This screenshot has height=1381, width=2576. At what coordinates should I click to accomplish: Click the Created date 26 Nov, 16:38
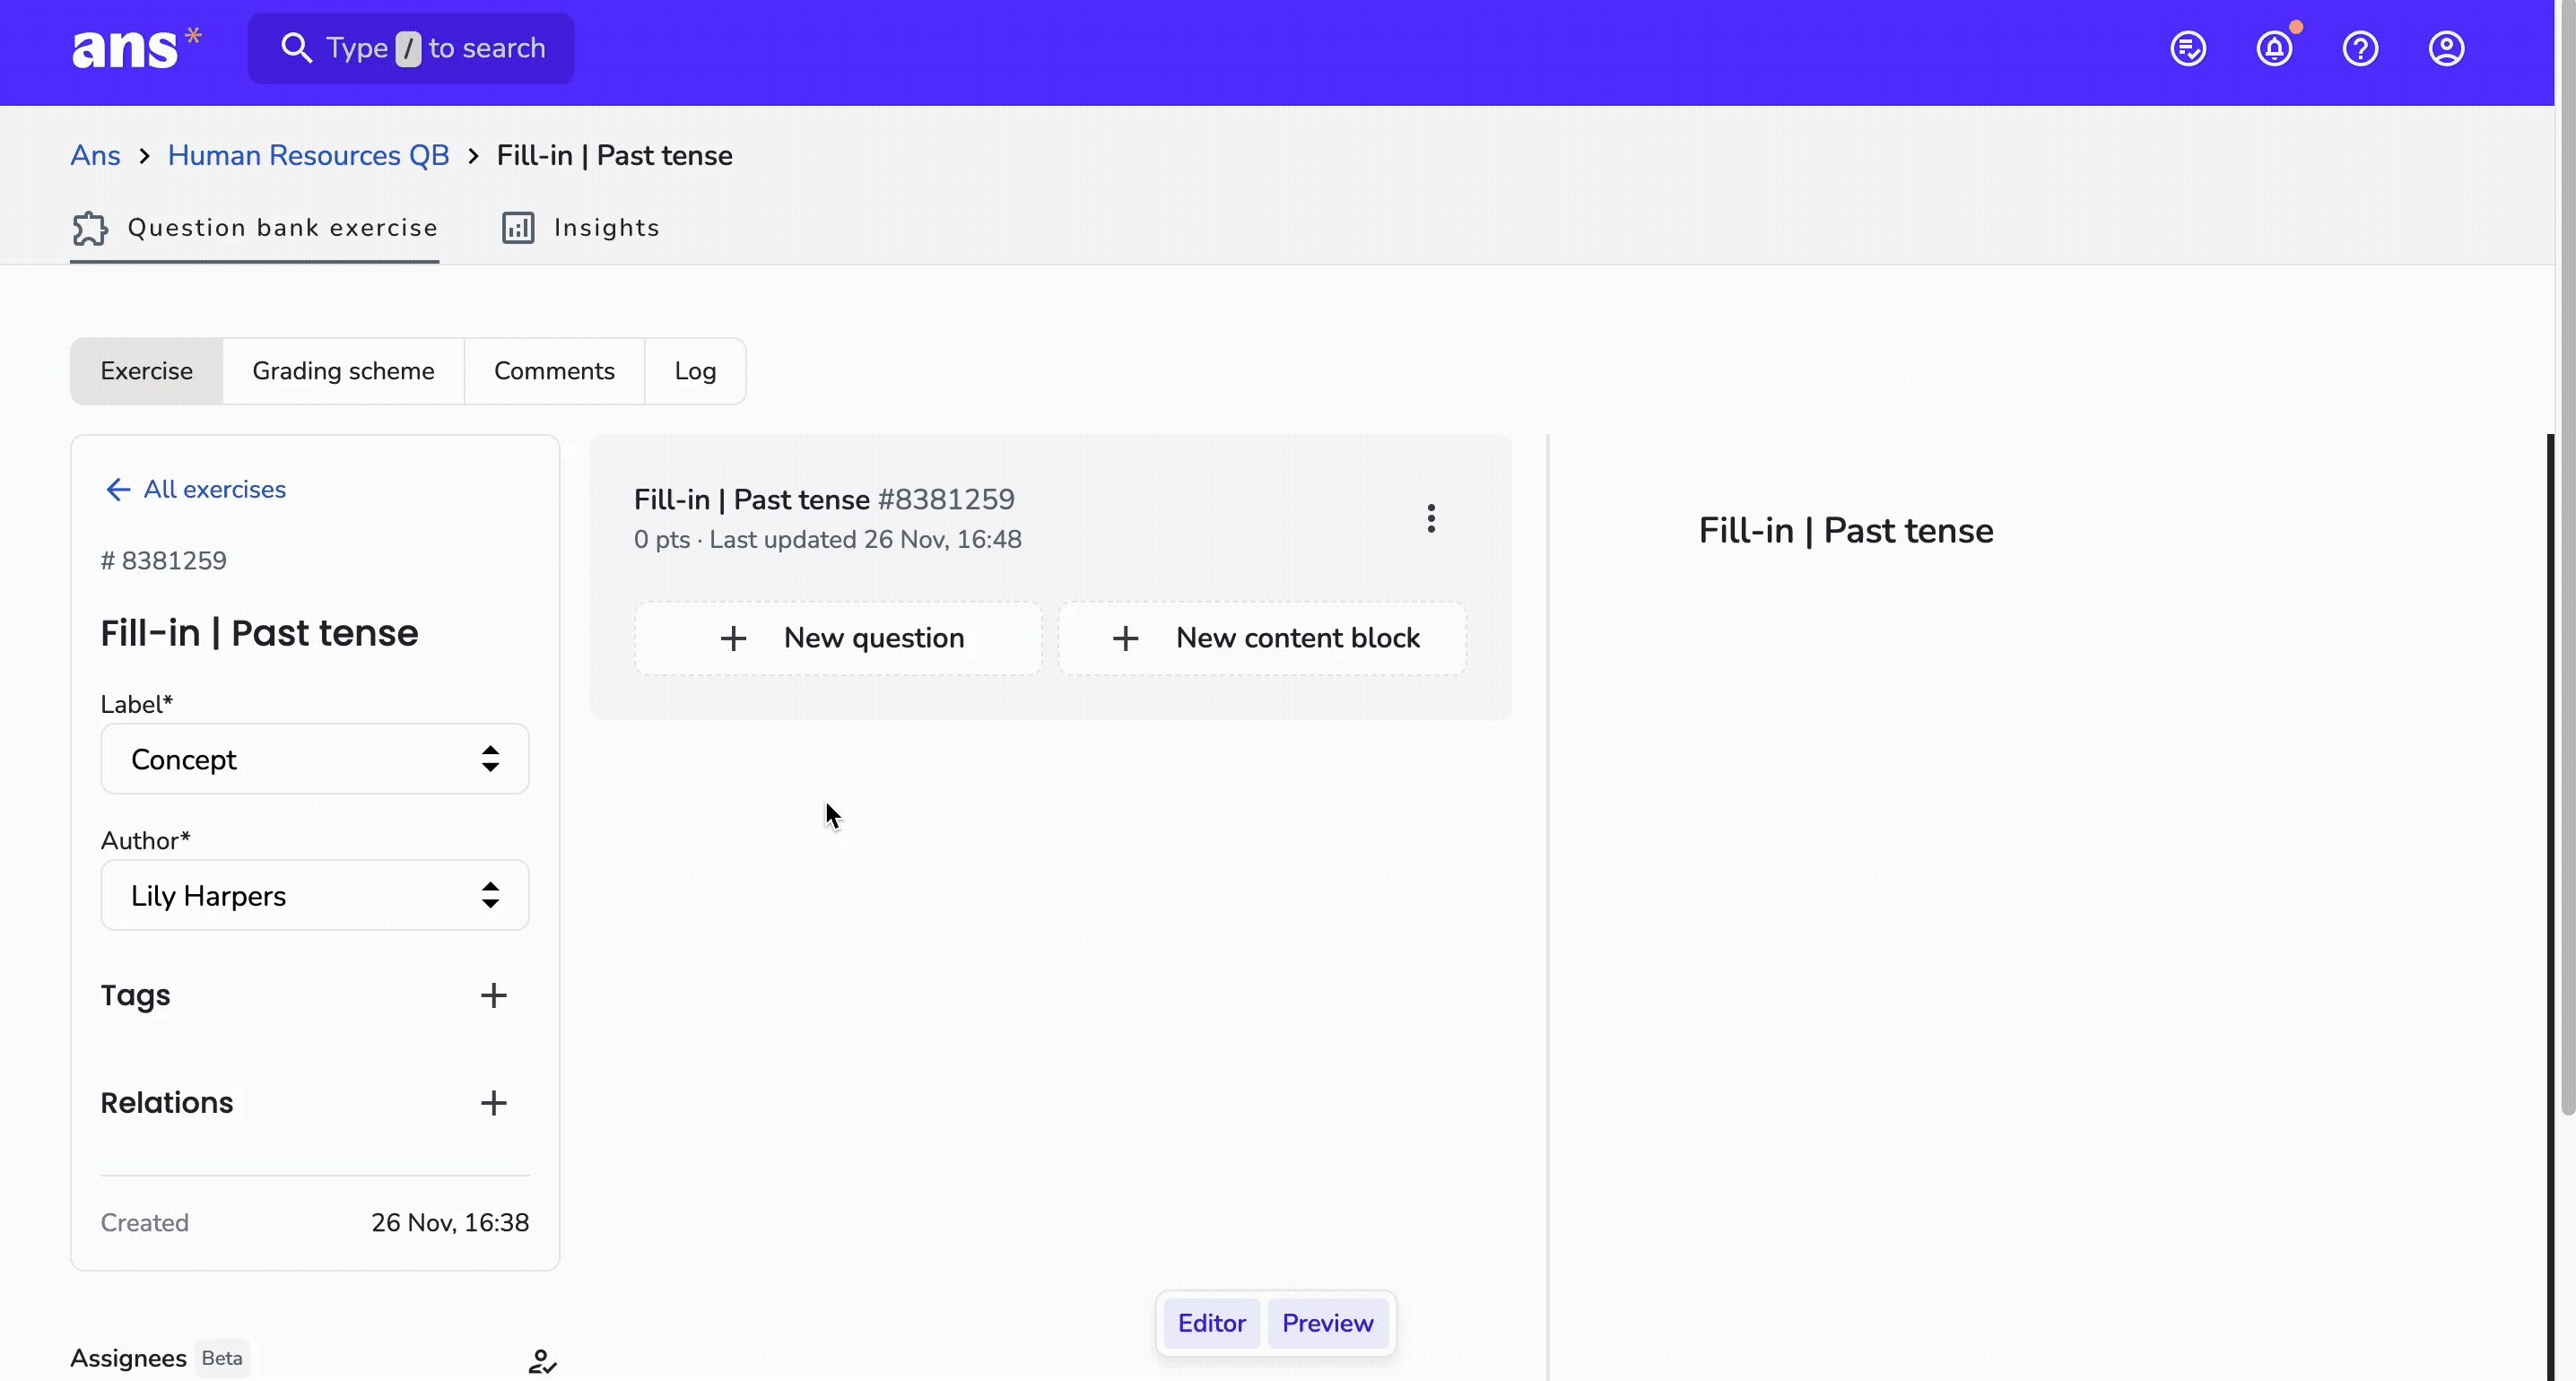[450, 1222]
